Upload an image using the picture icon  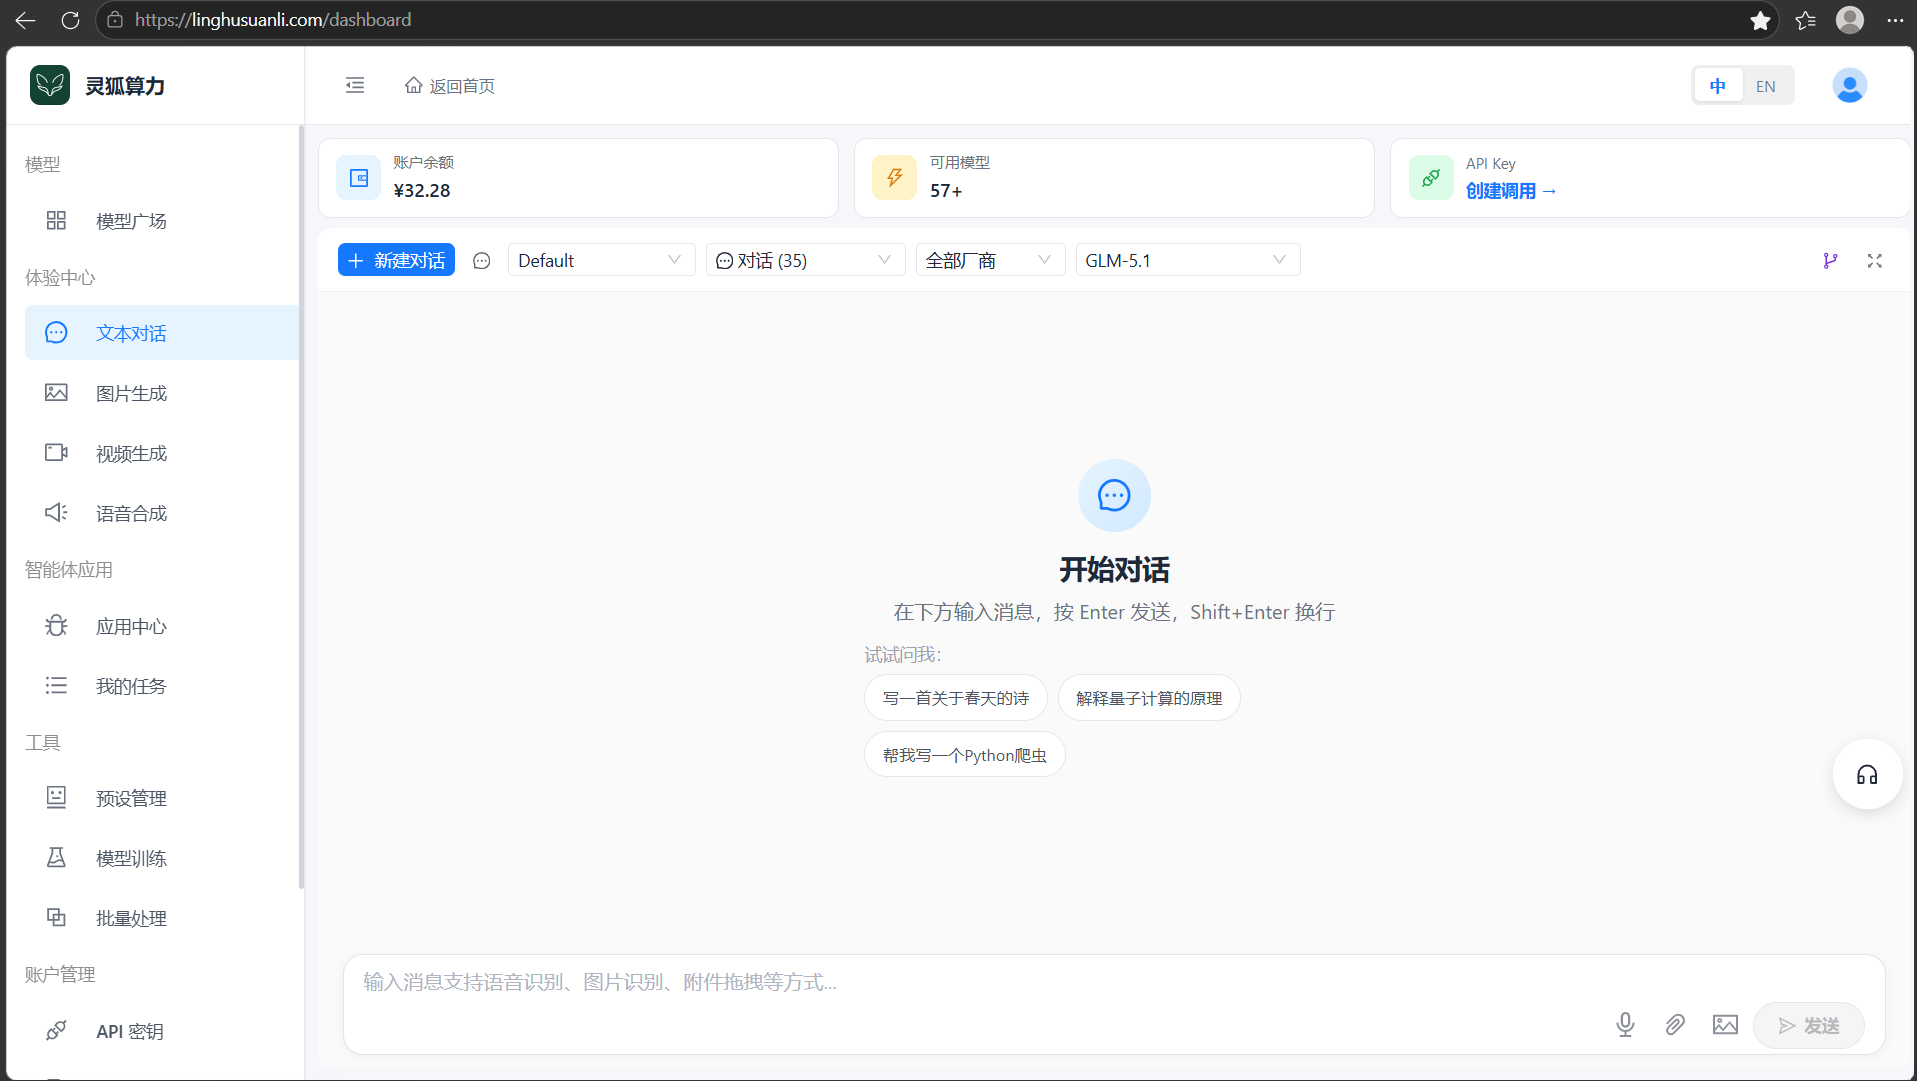(1725, 1025)
